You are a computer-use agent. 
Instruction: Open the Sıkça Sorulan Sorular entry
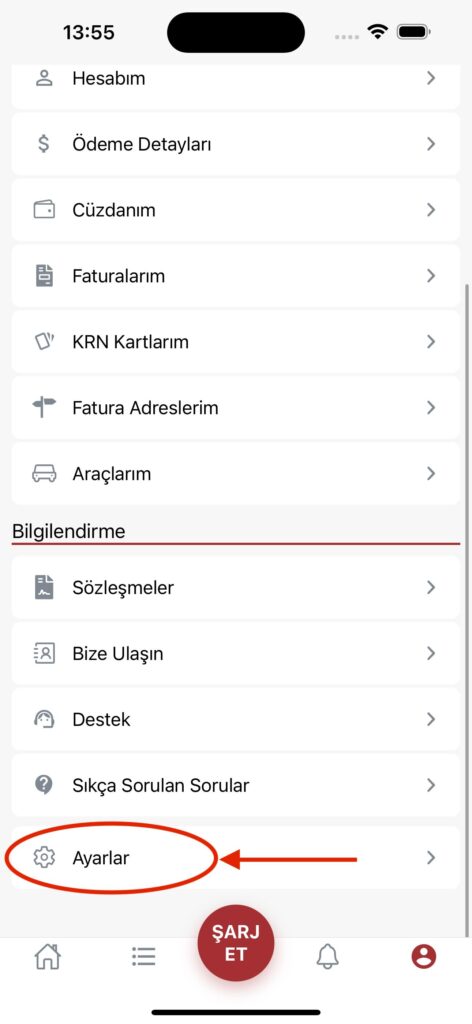[x=236, y=785]
